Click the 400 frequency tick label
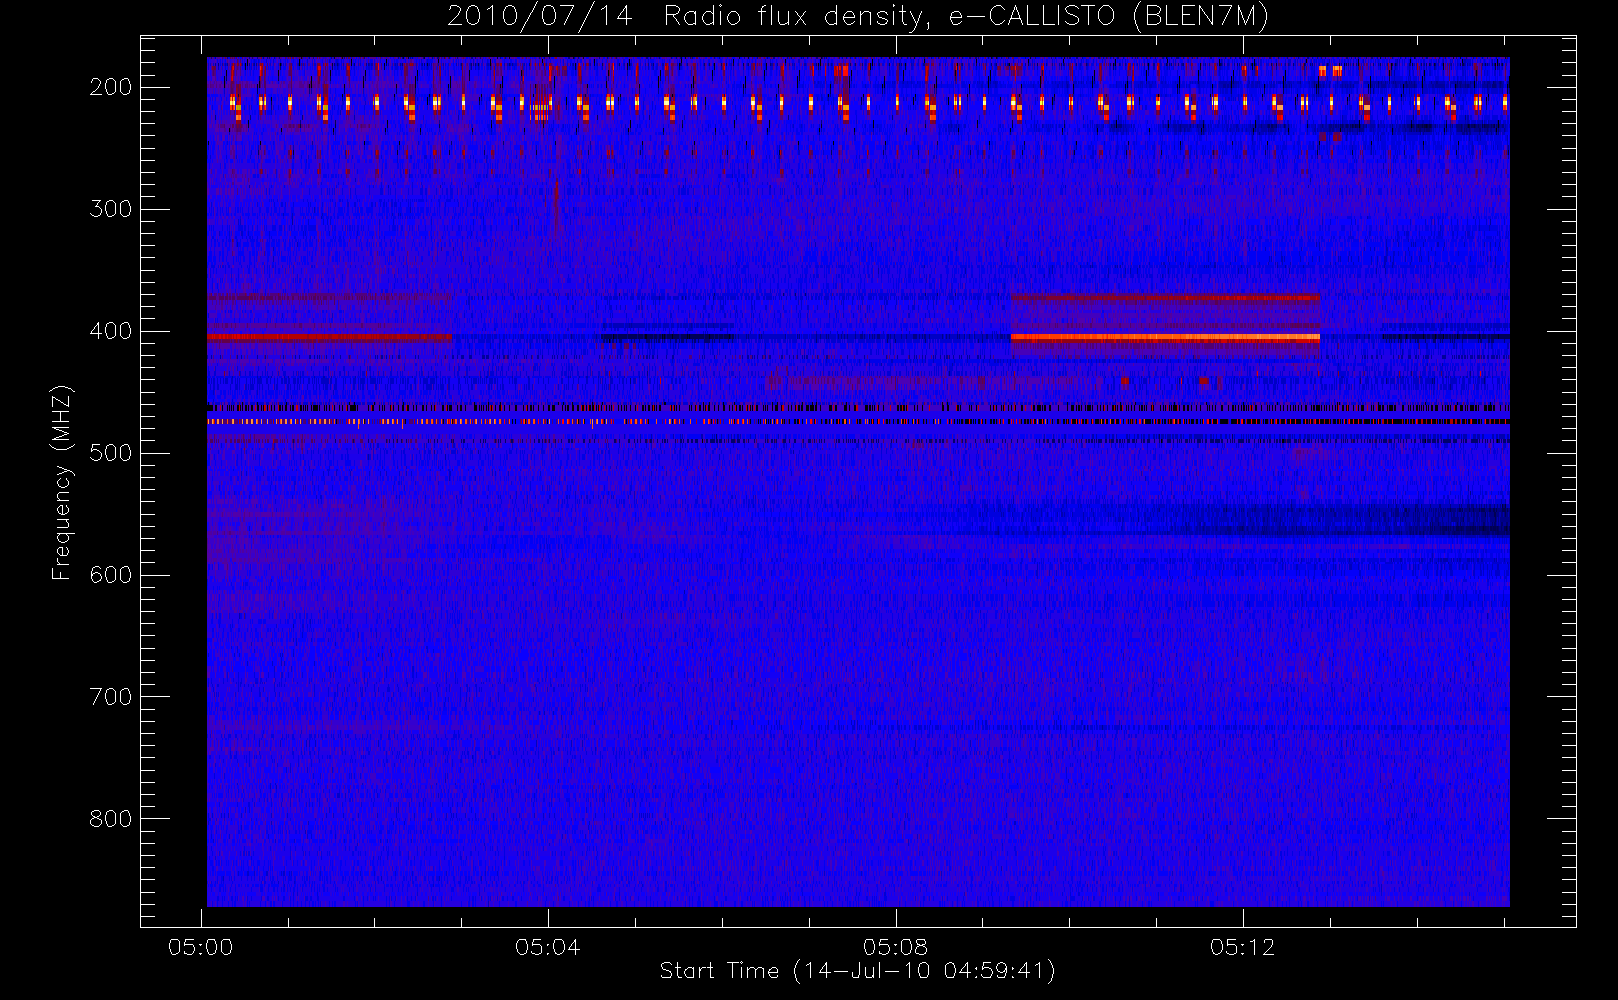This screenshot has width=1618, height=1000. tap(110, 331)
